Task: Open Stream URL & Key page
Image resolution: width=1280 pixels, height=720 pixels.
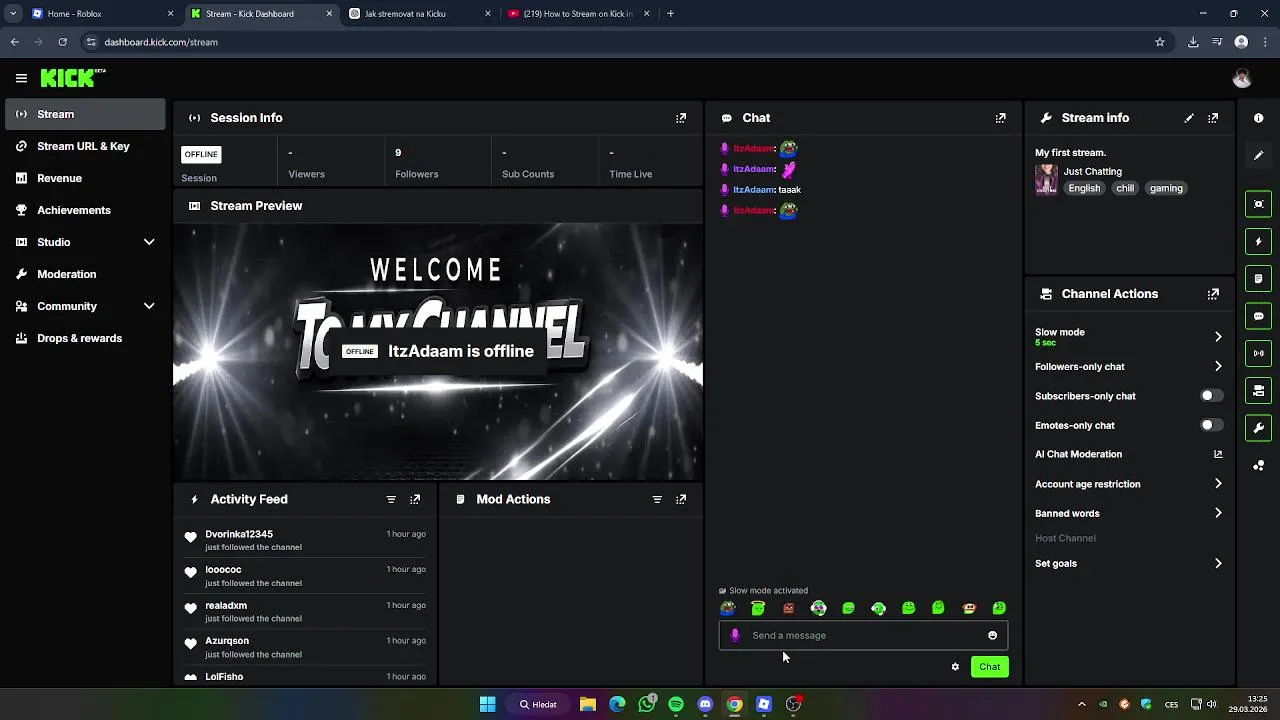Action: click(x=85, y=146)
